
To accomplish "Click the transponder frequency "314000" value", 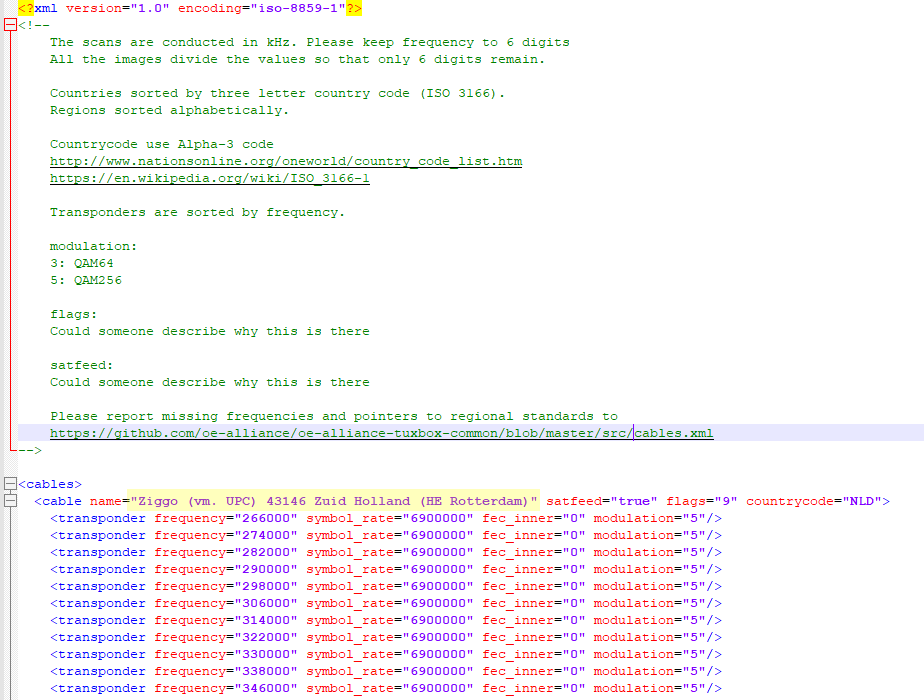I will tap(266, 620).
